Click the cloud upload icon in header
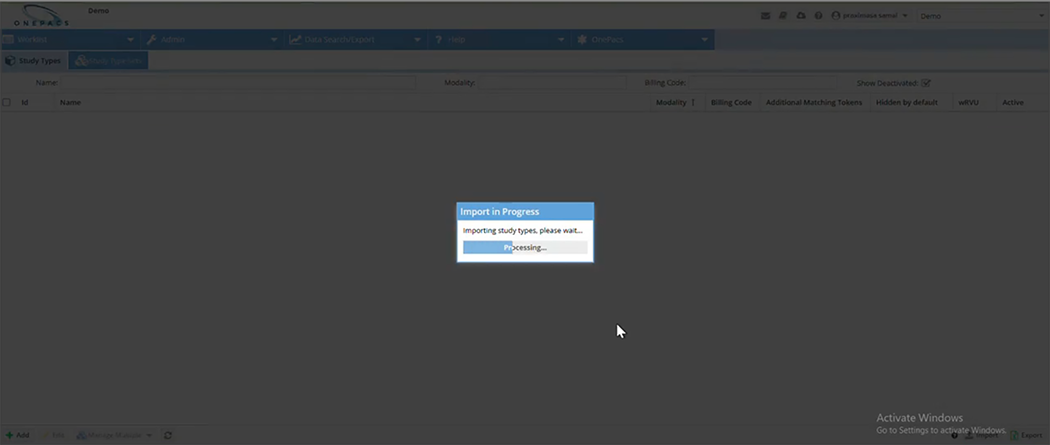This screenshot has height=445, width=1050. point(801,16)
